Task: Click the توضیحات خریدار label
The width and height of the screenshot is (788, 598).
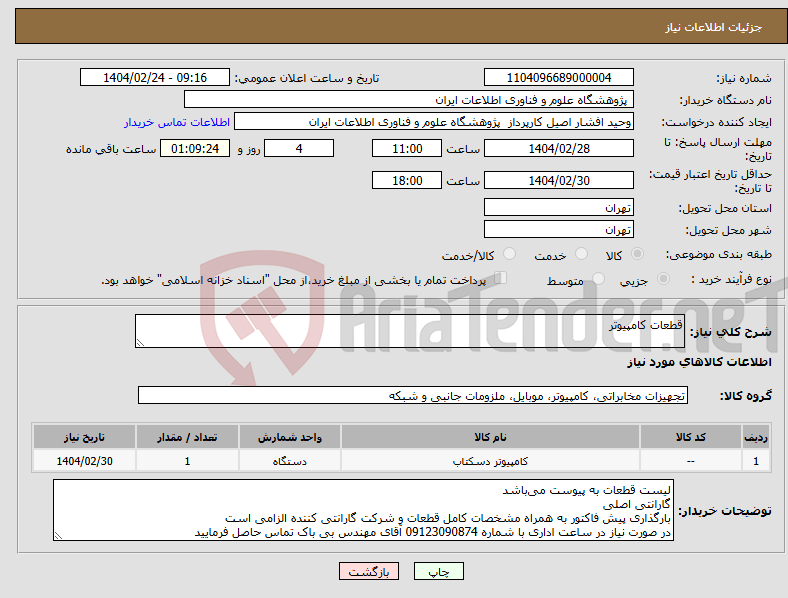Action: 725,511
